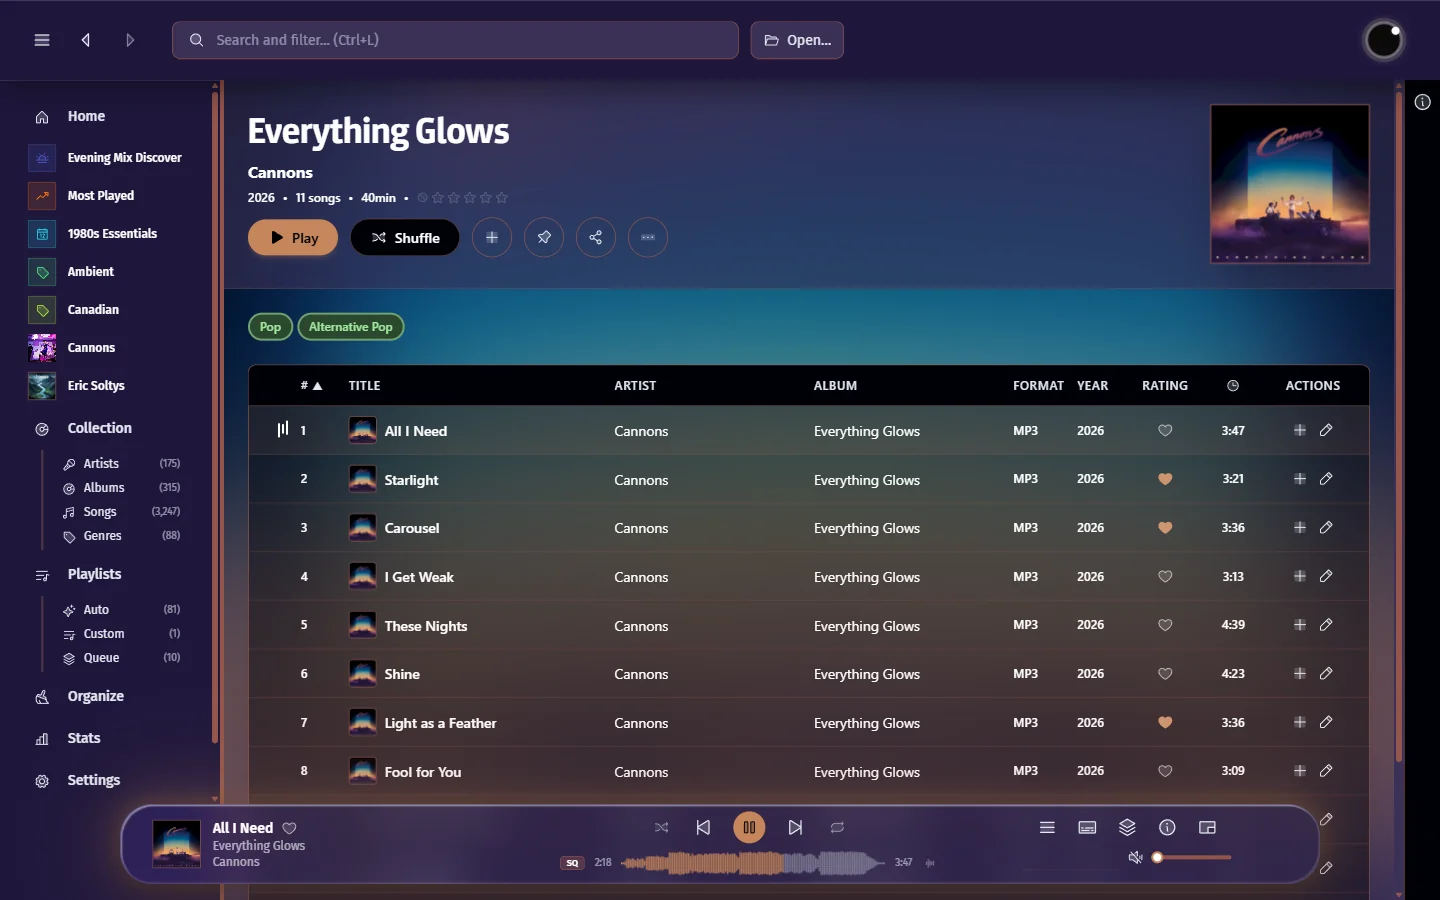The width and height of the screenshot is (1440, 900).
Task: Share the album
Action: click(596, 238)
